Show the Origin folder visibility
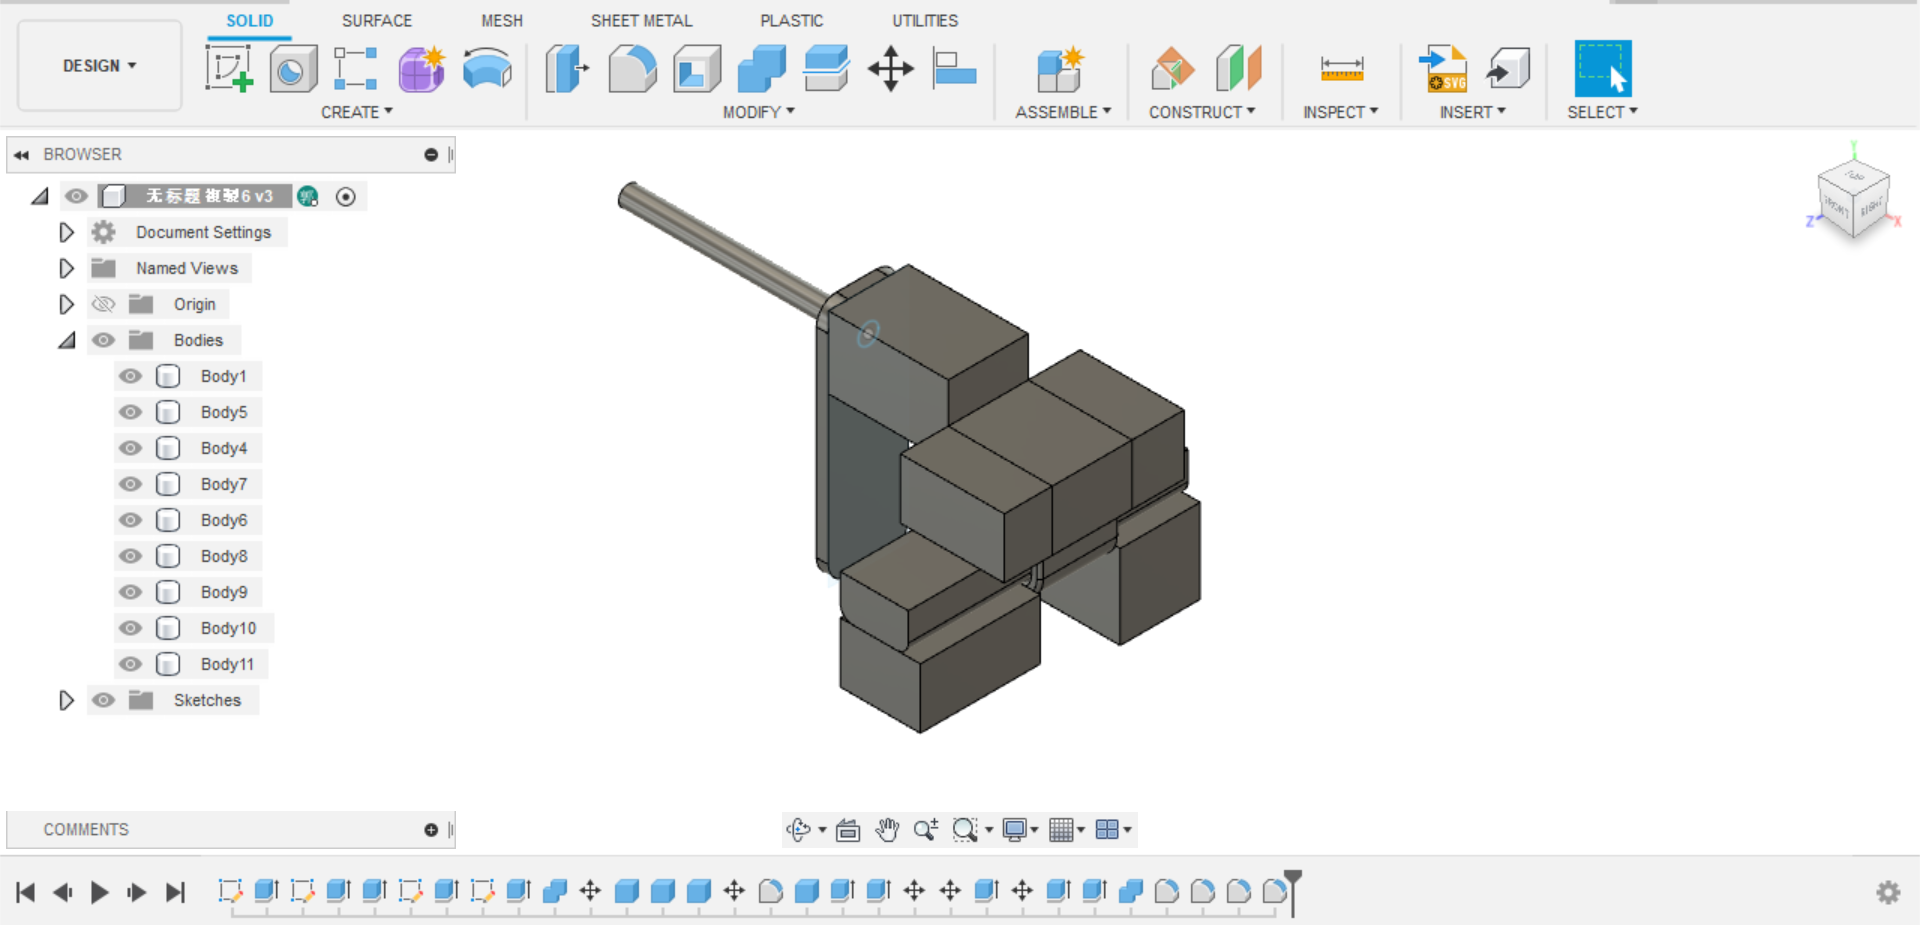The image size is (1920, 925). tap(103, 304)
